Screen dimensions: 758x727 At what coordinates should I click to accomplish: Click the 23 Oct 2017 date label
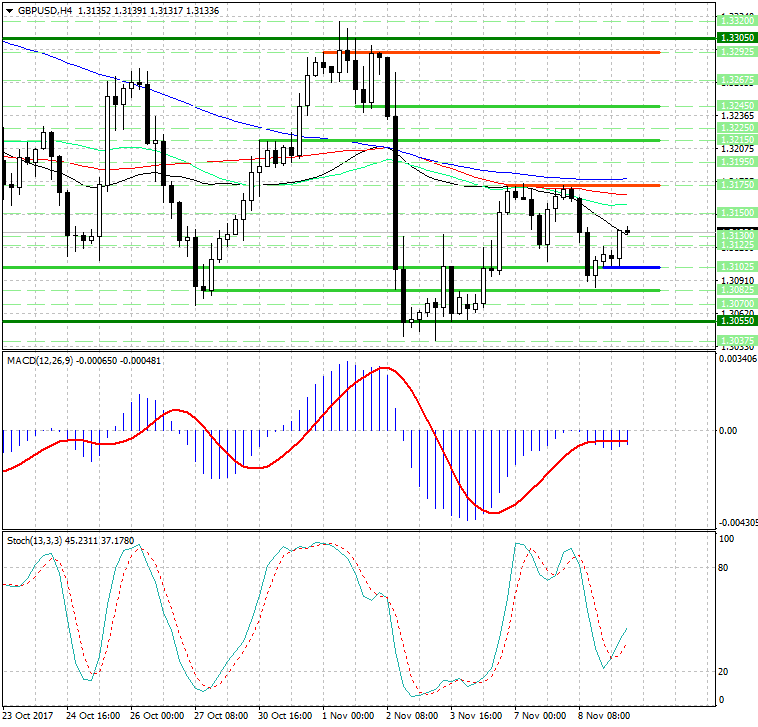pos(30,716)
